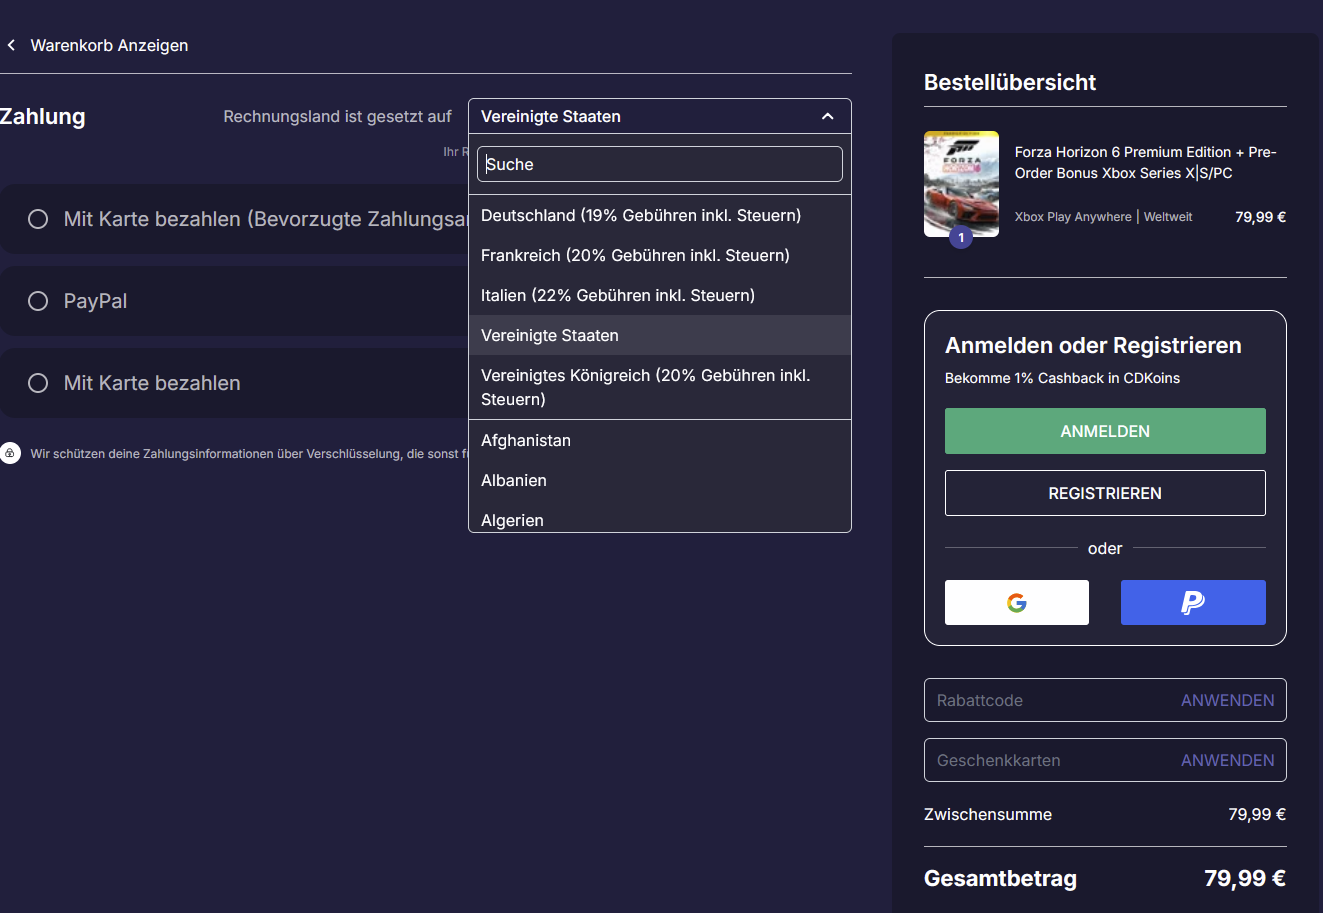Click the Gesamtbetrag 79,99 € amount
The width and height of the screenshot is (1323, 913).
1245,878
